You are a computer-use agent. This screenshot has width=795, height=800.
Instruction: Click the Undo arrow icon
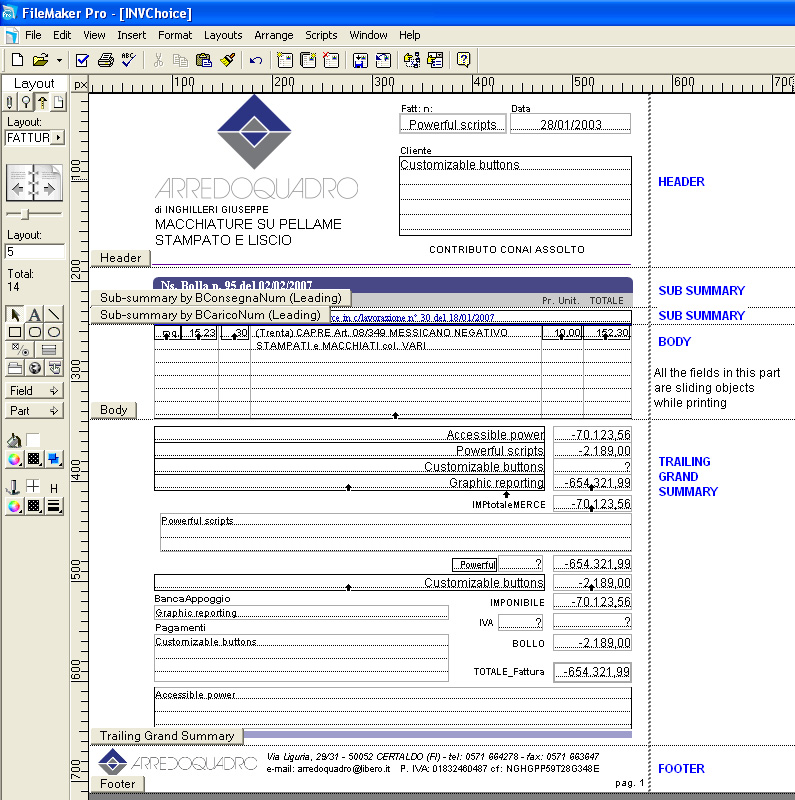point(256,60)
